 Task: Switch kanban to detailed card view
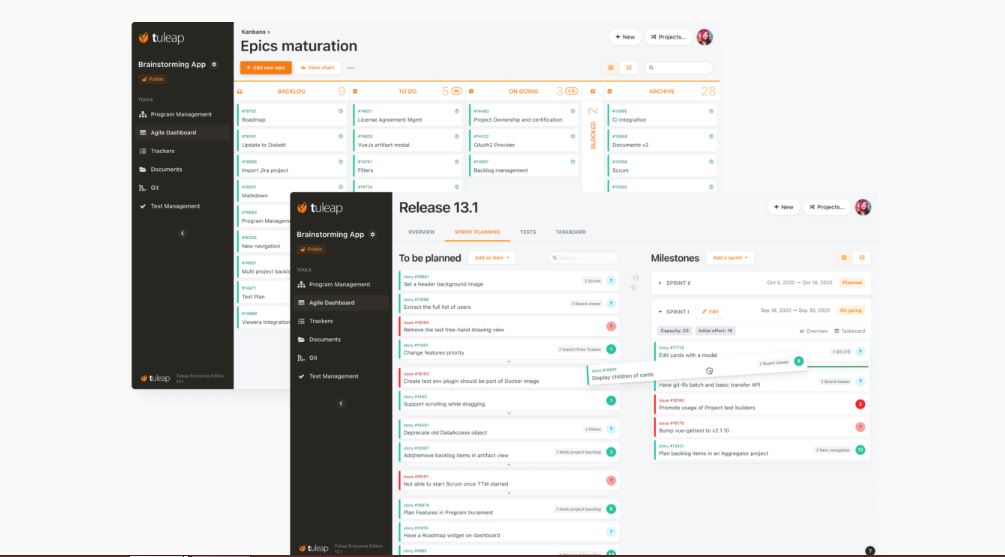click(611, 67)
